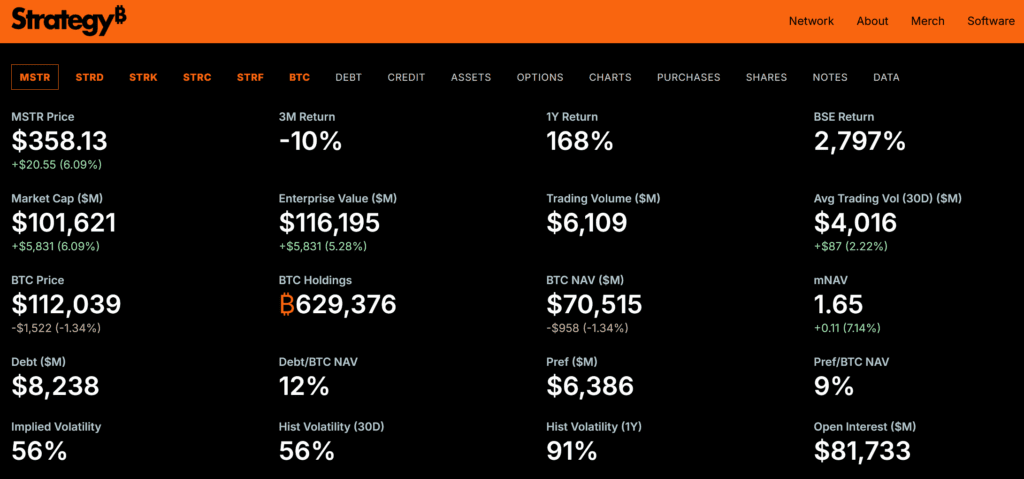
Task: Click the Enterprise Value figure $116,195
Action: (329, 223)
